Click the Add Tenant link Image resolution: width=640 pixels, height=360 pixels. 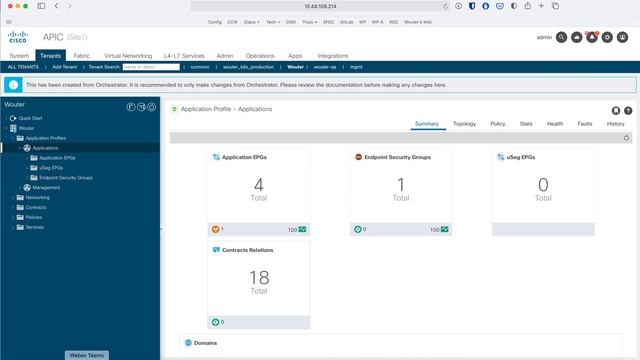(x=64, y=67)
